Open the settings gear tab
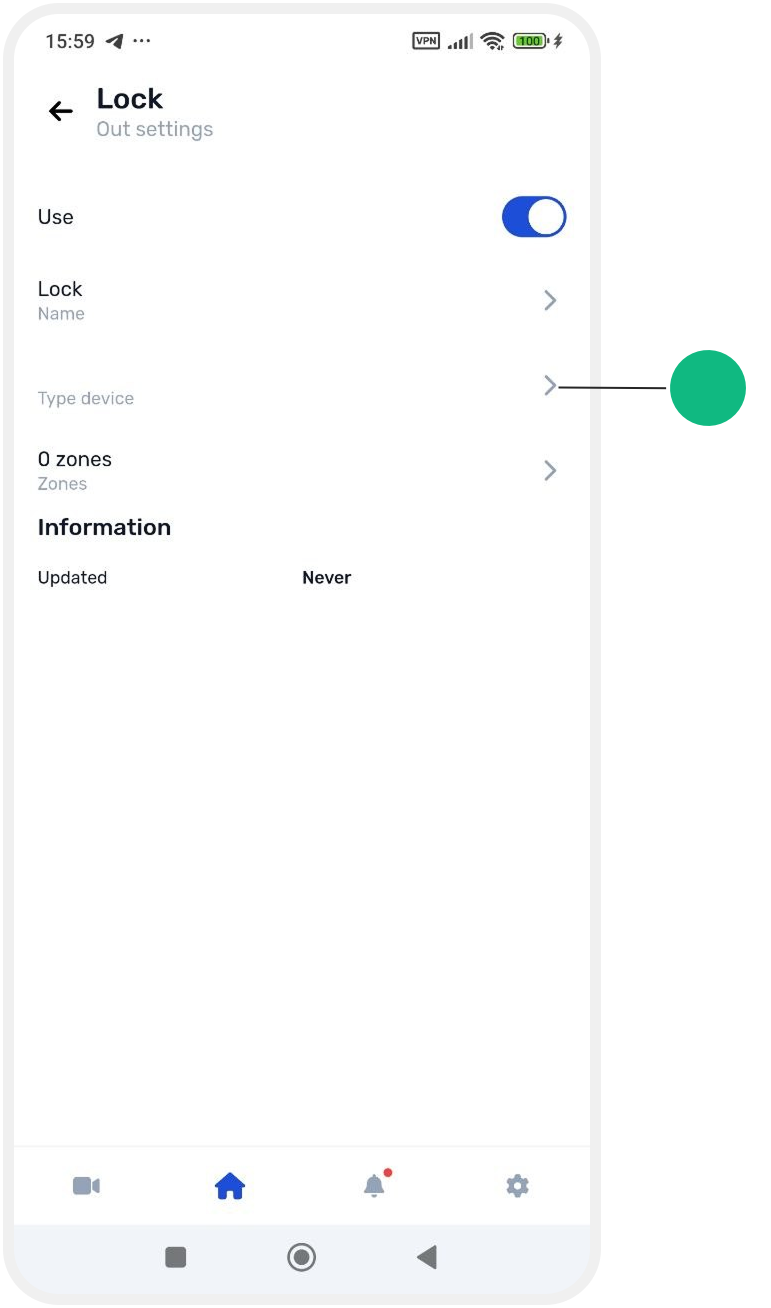The image size is (771, 1308). click(x=517, y=1186)
